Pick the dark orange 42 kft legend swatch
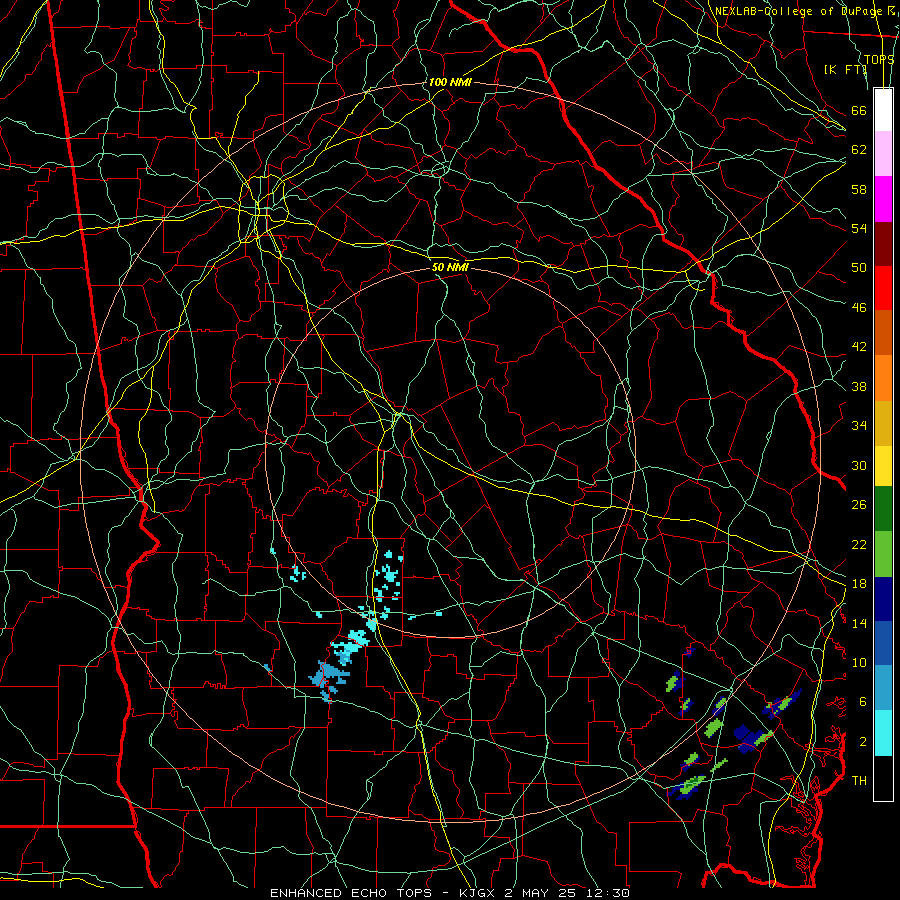 [883, 332]
